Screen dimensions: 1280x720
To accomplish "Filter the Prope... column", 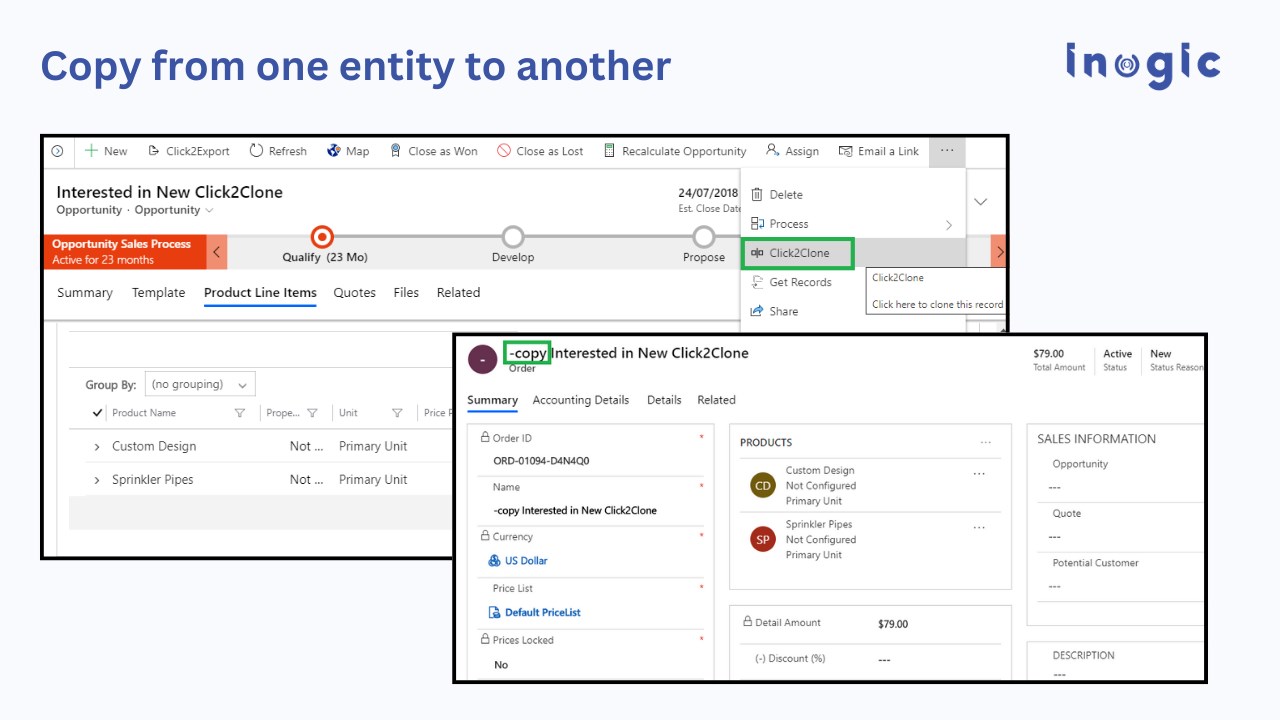I will pyautogui.click(x=312, y=413).
